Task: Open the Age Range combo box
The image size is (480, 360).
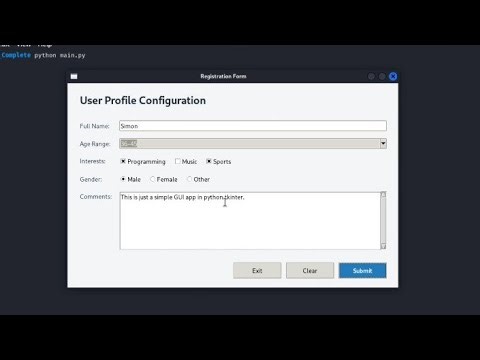Action: point(253,144)
